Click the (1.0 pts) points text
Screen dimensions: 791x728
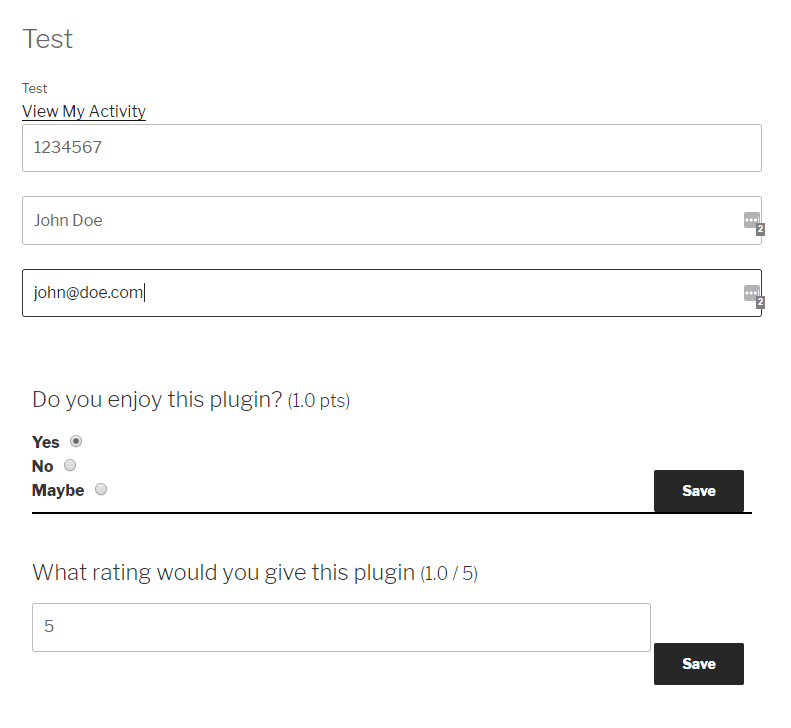[x=319, y=401]
